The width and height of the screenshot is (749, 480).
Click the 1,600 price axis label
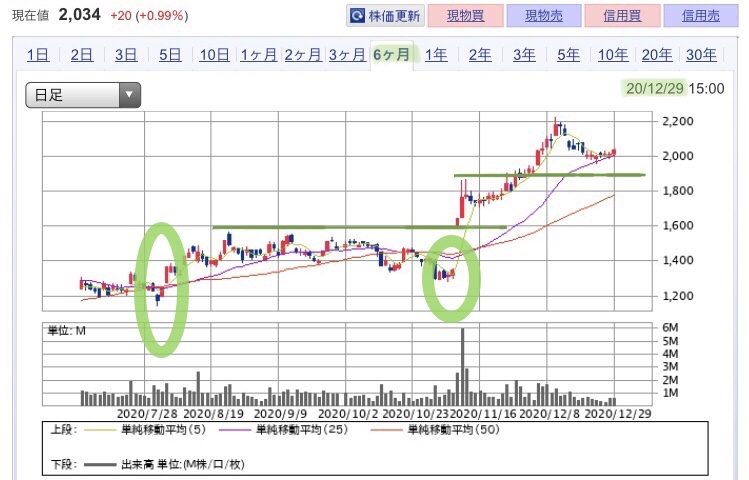[x=677, y=225]
